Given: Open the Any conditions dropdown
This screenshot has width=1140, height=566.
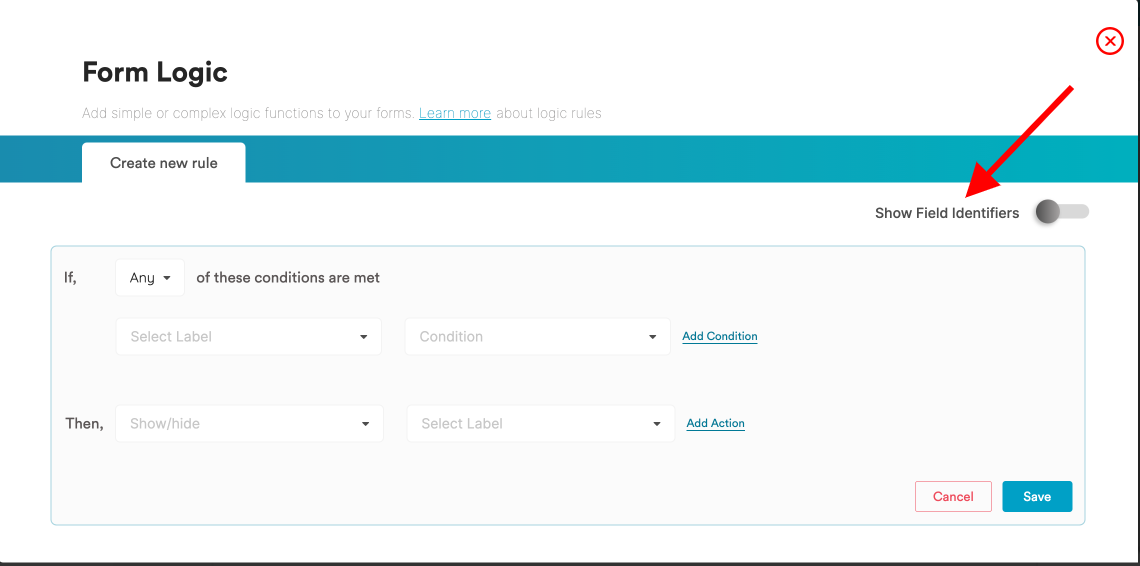Looking at the screenshot, I should coord(150,278).
